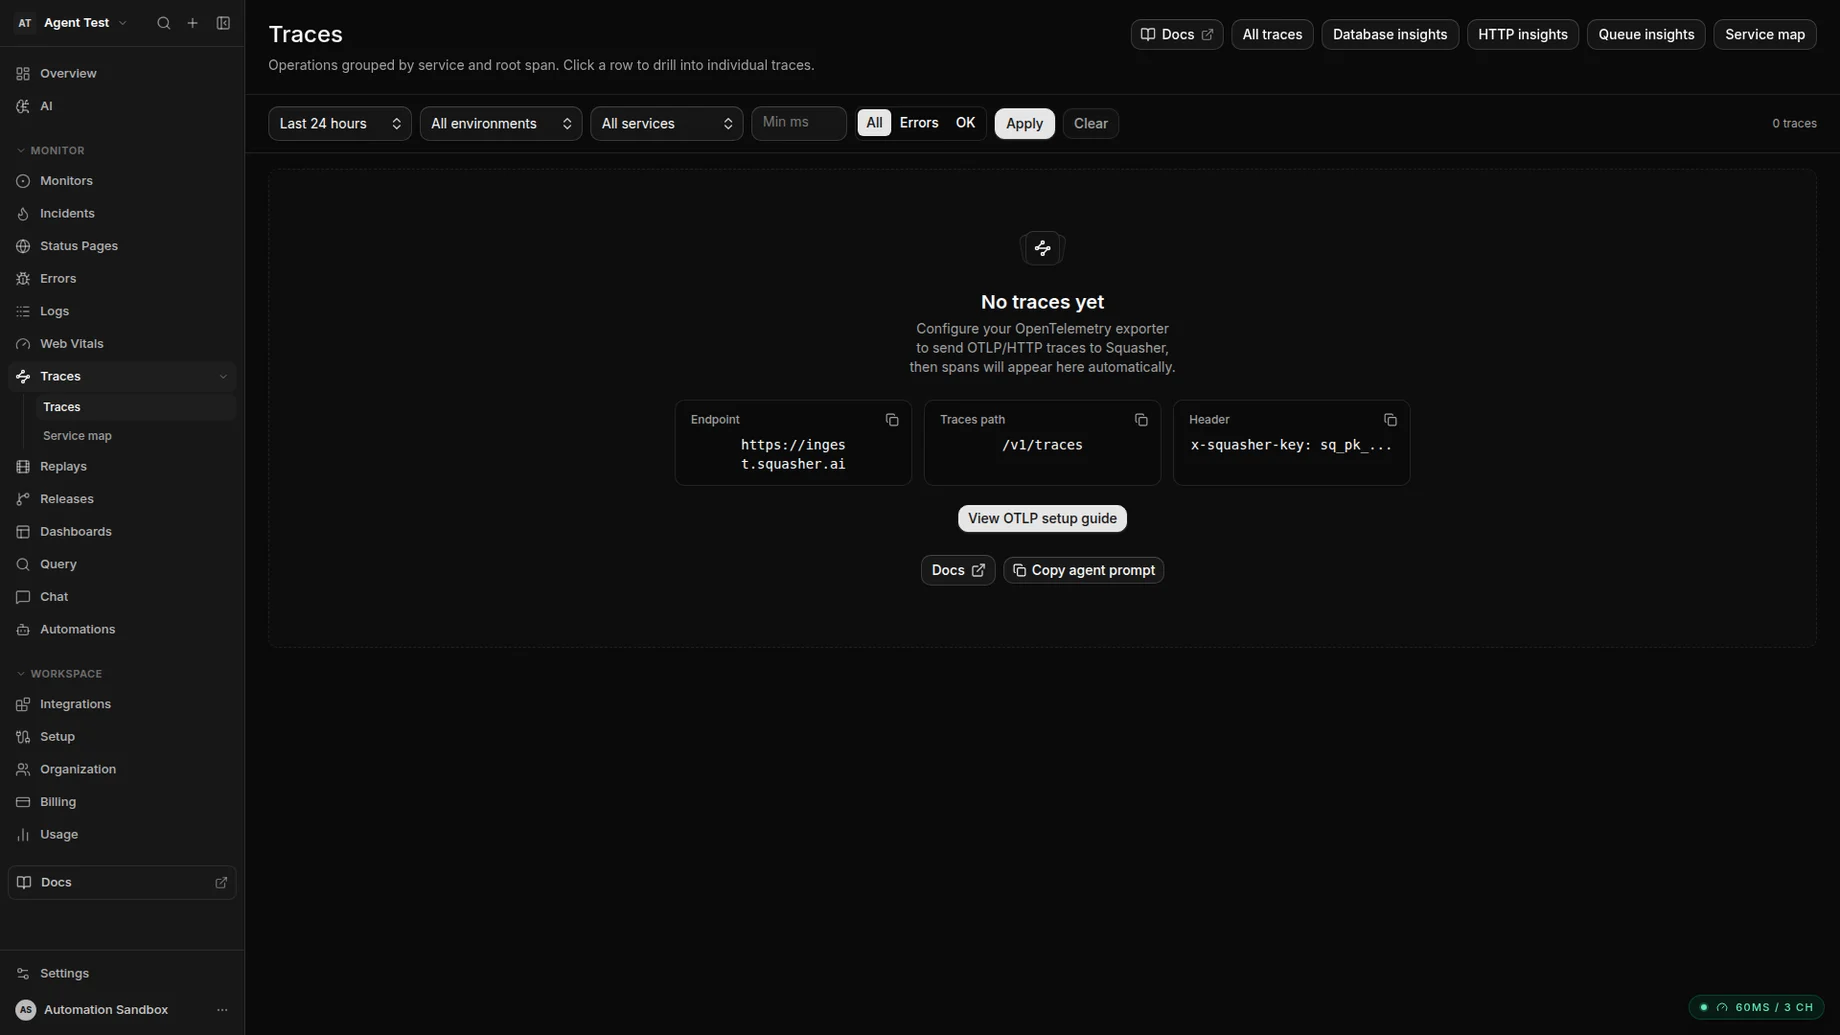Screen dimensions: 1840x1035
Task: Click the Web Vitals gauge icon
Action: (x=23, y=344)
